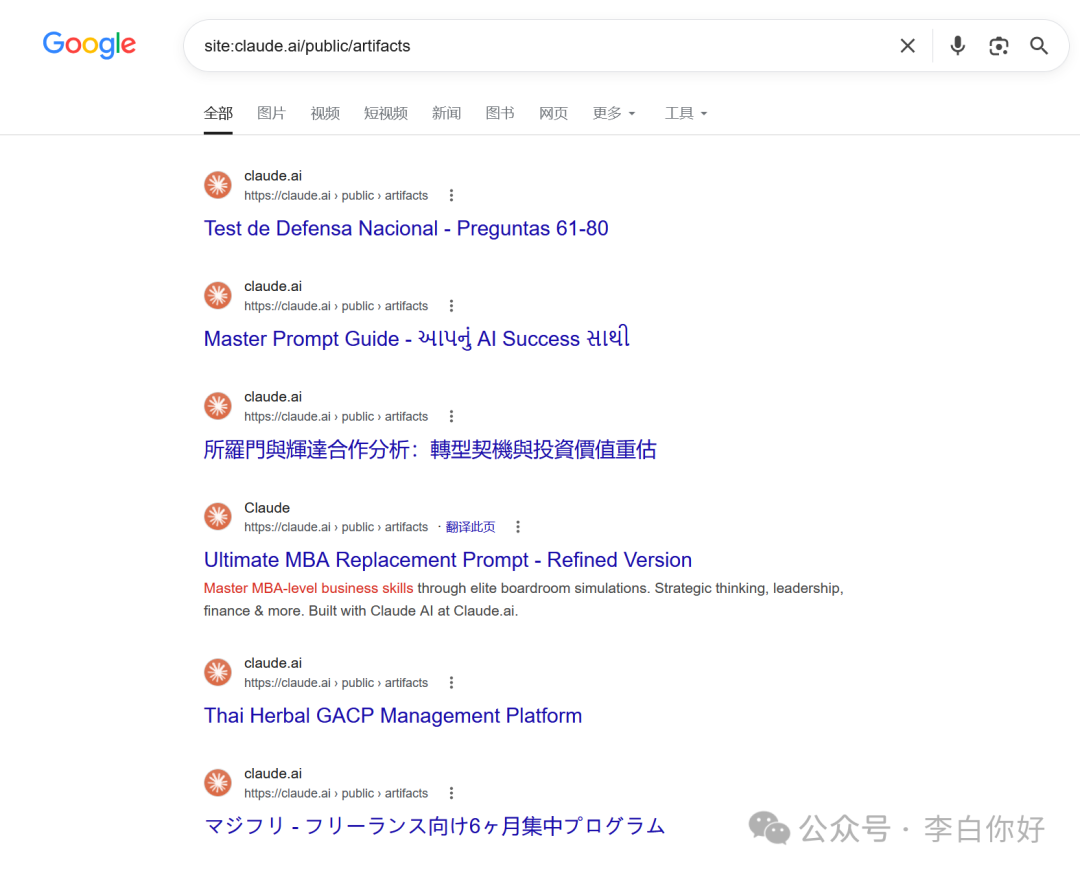Screen dimensions: 1080x873
Task: Open more options for 所羅門與輝達 result
Action: (x=451, y=416)
